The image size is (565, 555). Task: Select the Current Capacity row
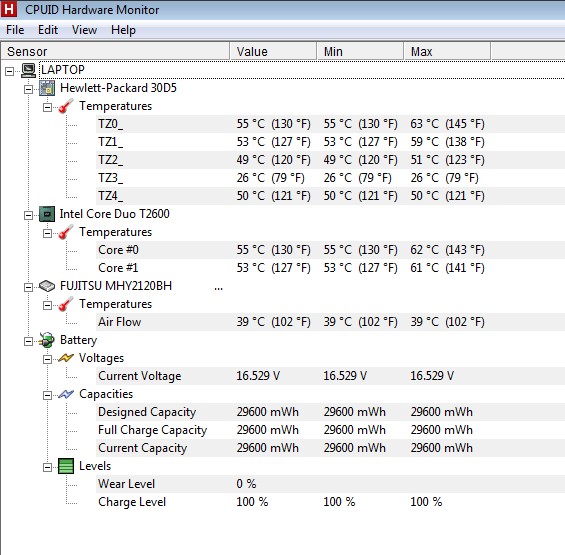click(x=330, y=448)
